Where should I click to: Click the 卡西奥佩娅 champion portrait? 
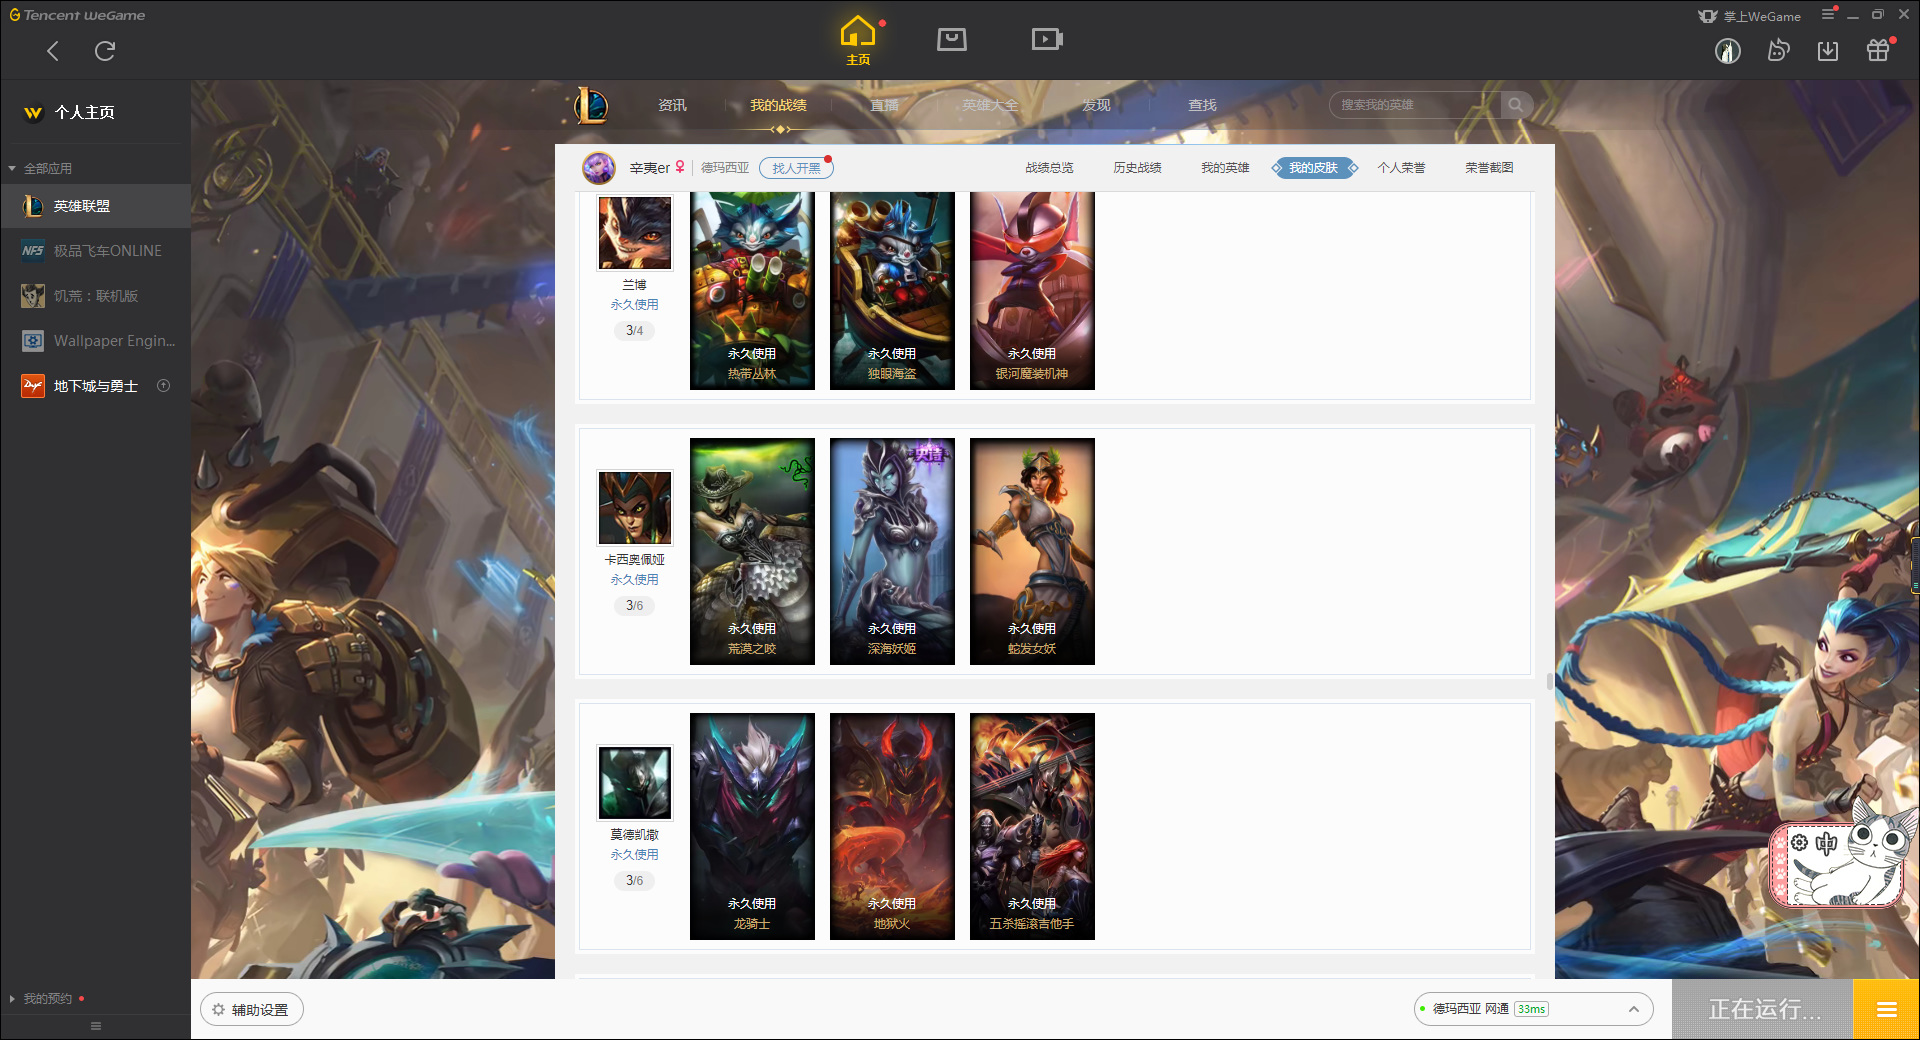[x=635, y=508]
